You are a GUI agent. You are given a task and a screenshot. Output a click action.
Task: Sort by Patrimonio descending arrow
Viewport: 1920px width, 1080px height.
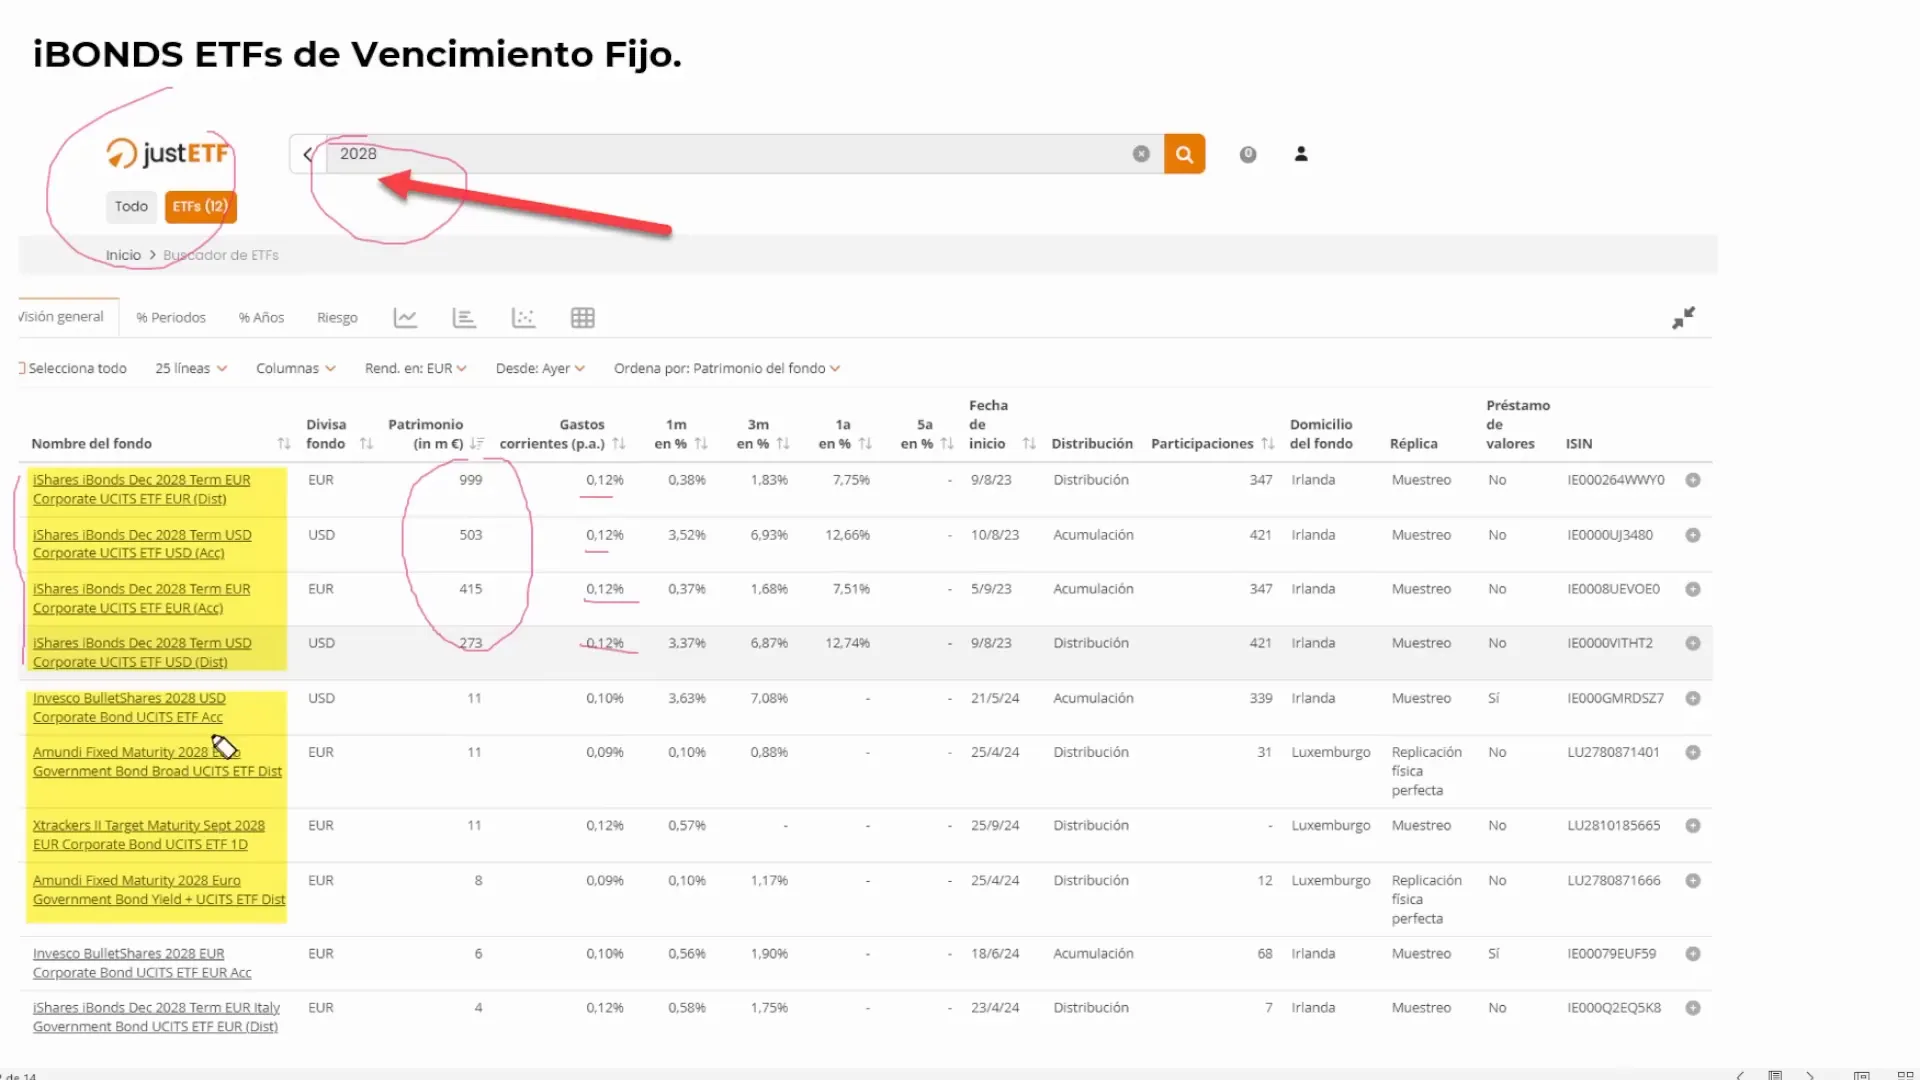pyautogui.click(x=477, y=444)
